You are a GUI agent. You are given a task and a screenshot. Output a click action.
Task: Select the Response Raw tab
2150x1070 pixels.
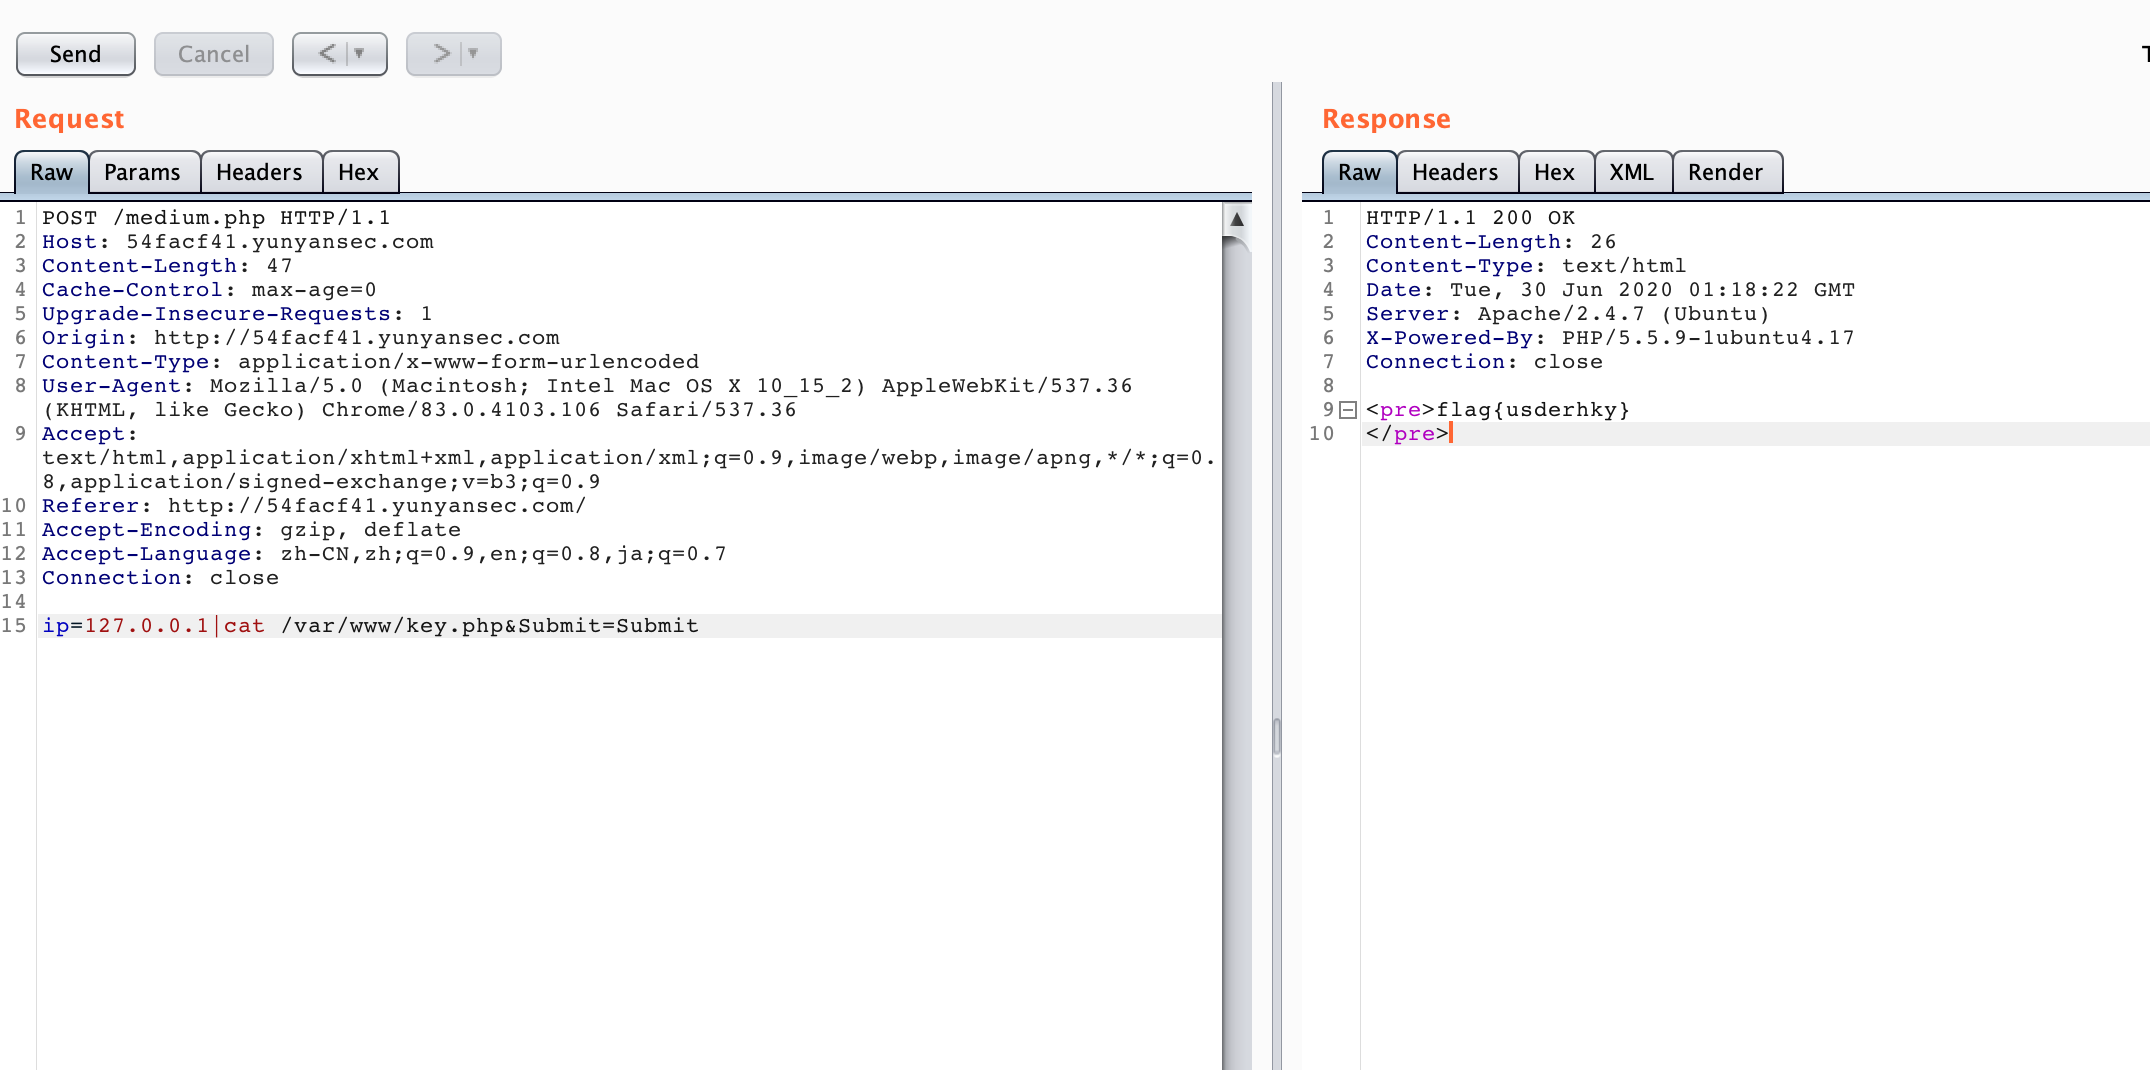1359,172
